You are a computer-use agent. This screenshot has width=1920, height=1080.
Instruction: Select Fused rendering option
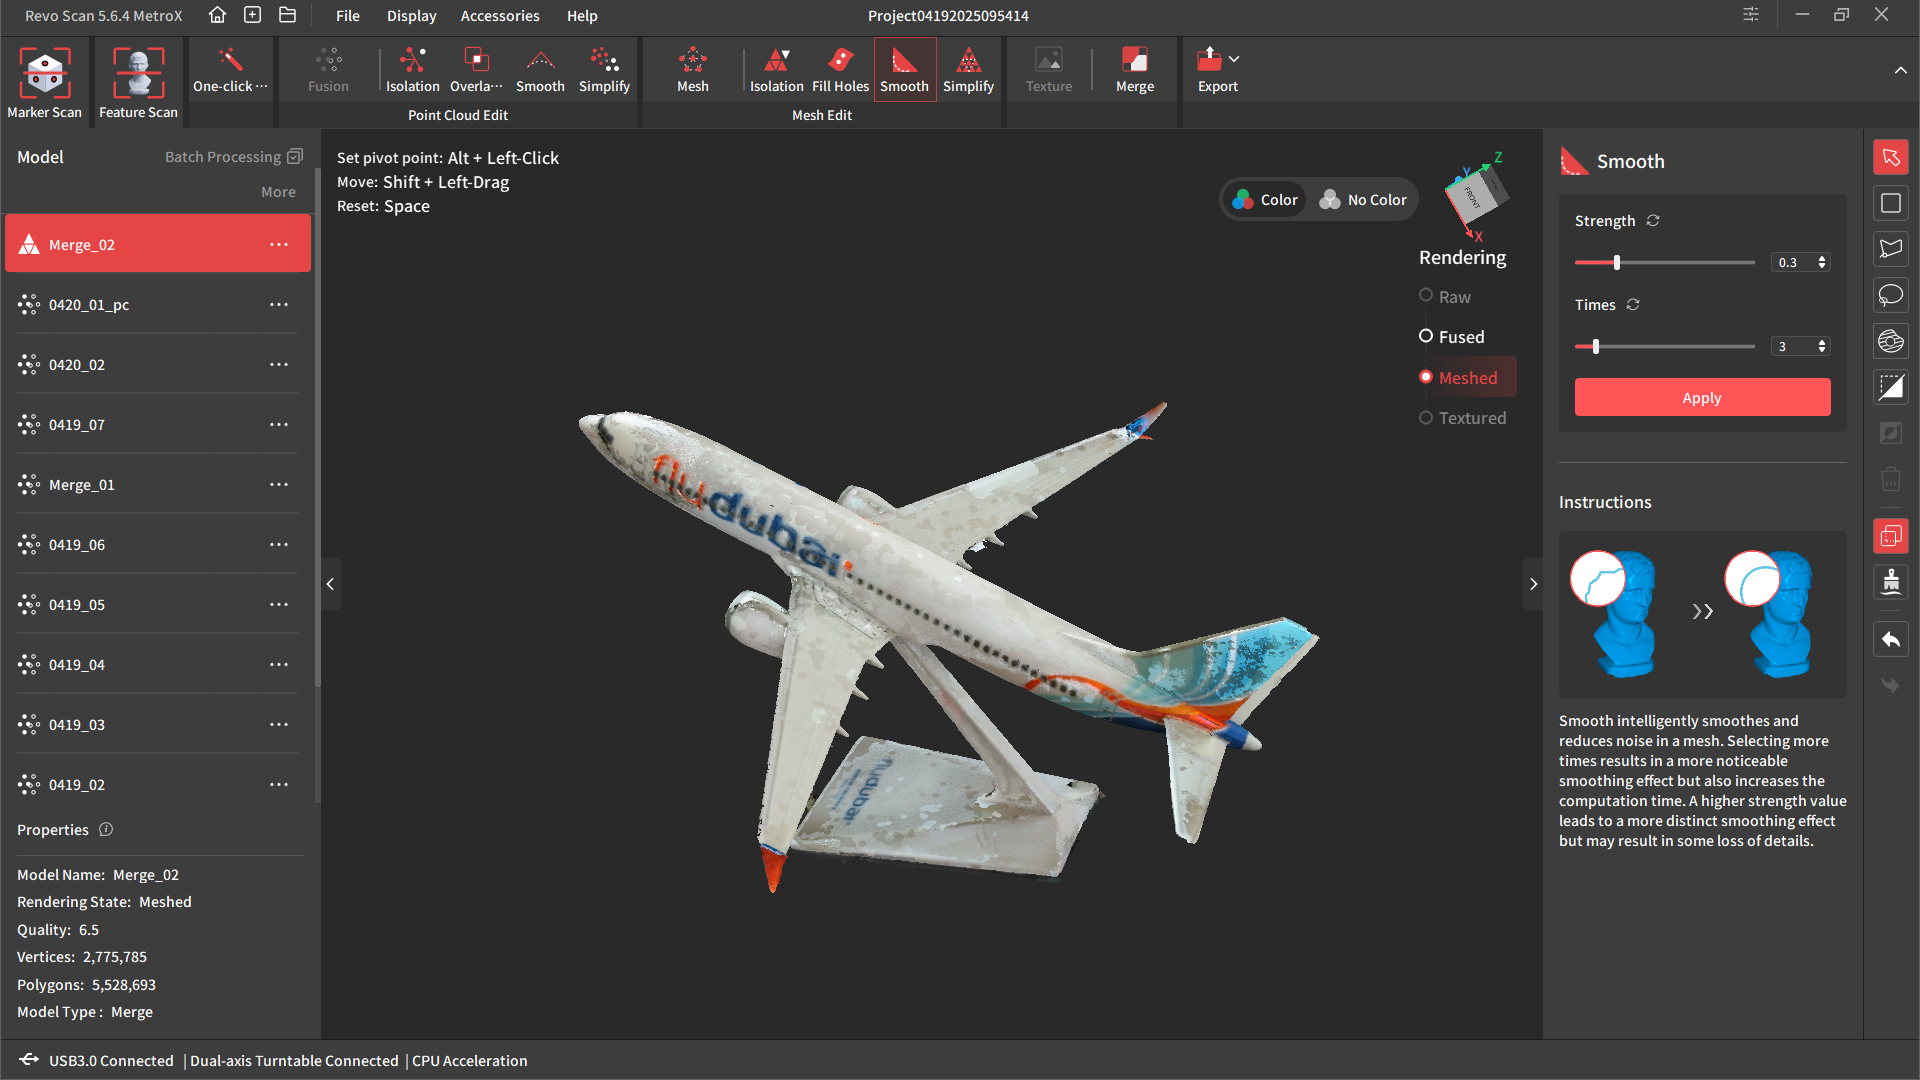(x=1452, y=337)
